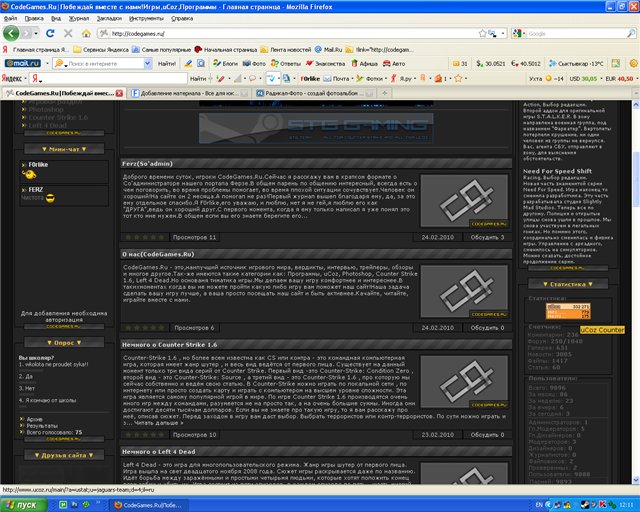Collapse the Опрос block header
The height and width of the screenshot is (512, 640).
(x=64, y=343)
